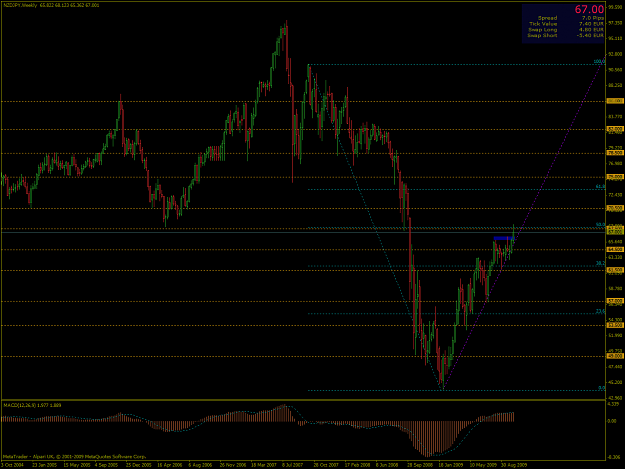Click the 100.0 Fibonacci level label
The width and height of the screenshot is (625, 469).
click(x=599, y=62)
